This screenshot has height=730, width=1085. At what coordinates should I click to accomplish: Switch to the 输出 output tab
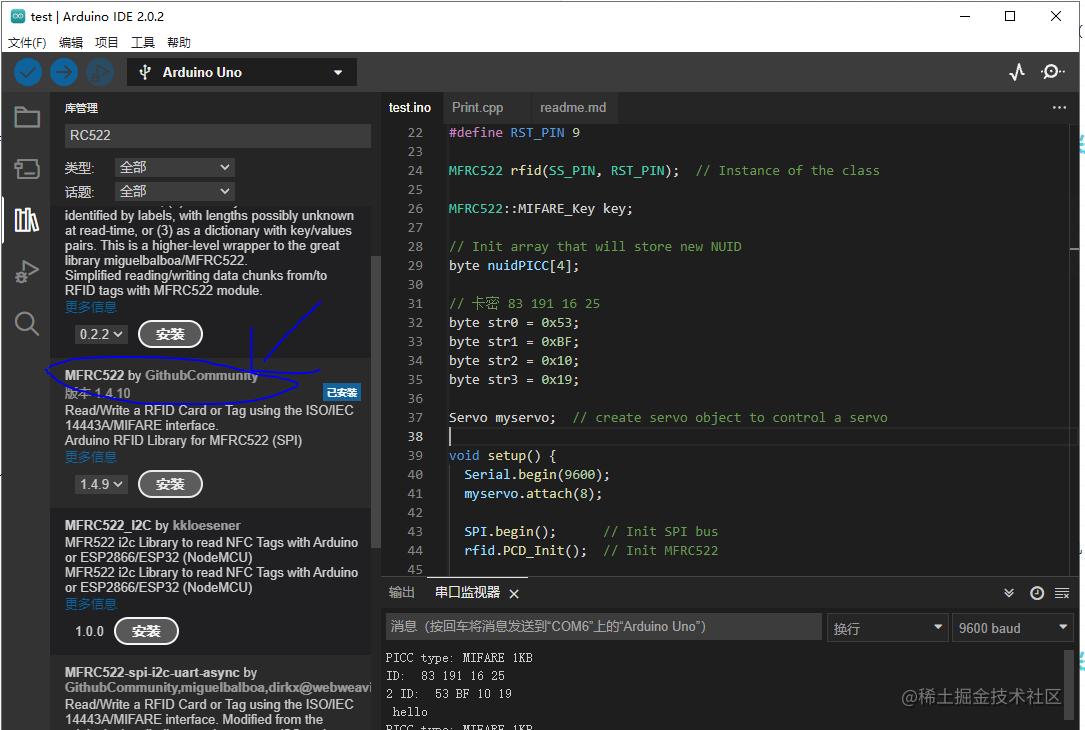coord(401,592)
